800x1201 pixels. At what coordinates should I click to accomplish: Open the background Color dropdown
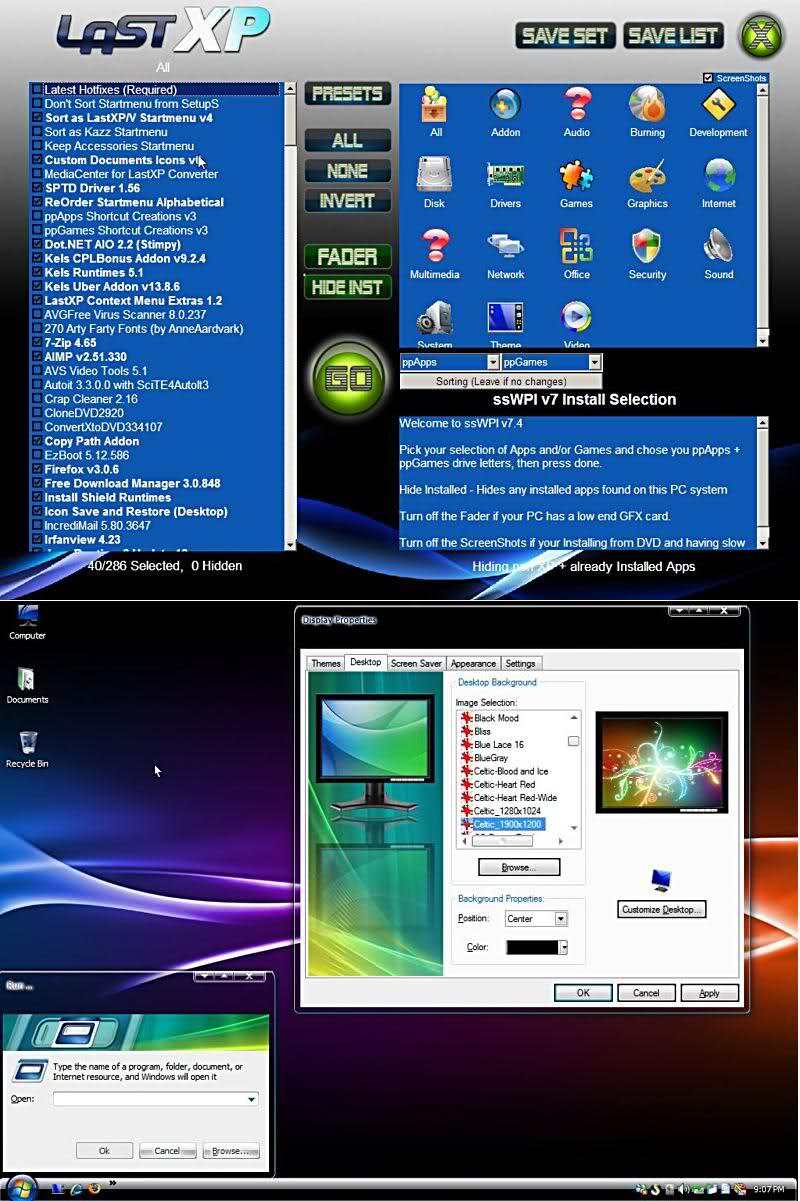(x=563, y=947)
